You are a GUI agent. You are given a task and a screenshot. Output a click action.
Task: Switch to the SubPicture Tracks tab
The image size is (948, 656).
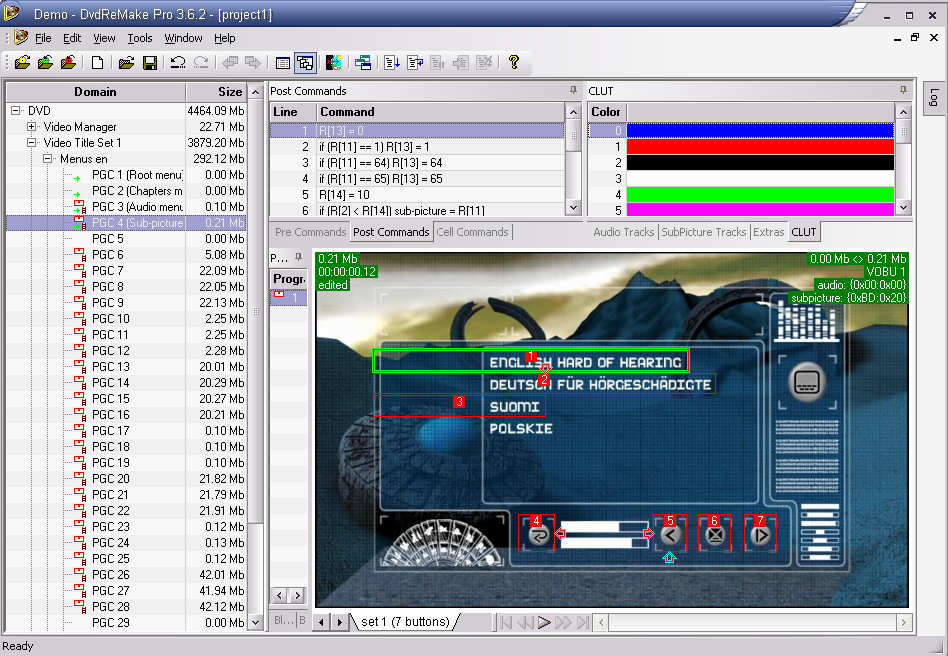click(x=704, y=232)
